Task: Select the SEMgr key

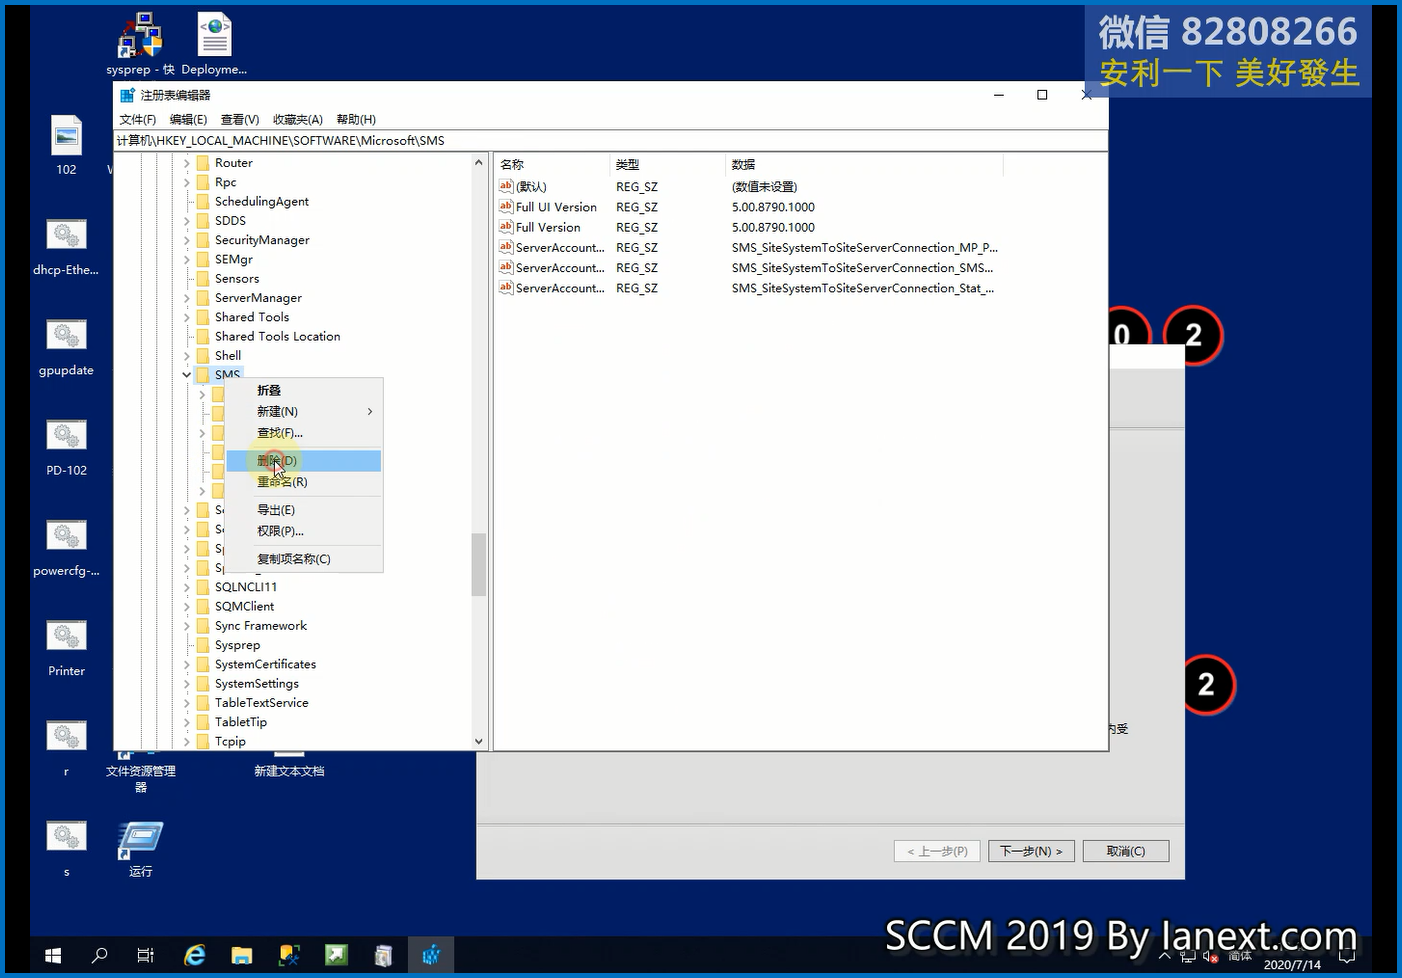Action: point(233,259)
